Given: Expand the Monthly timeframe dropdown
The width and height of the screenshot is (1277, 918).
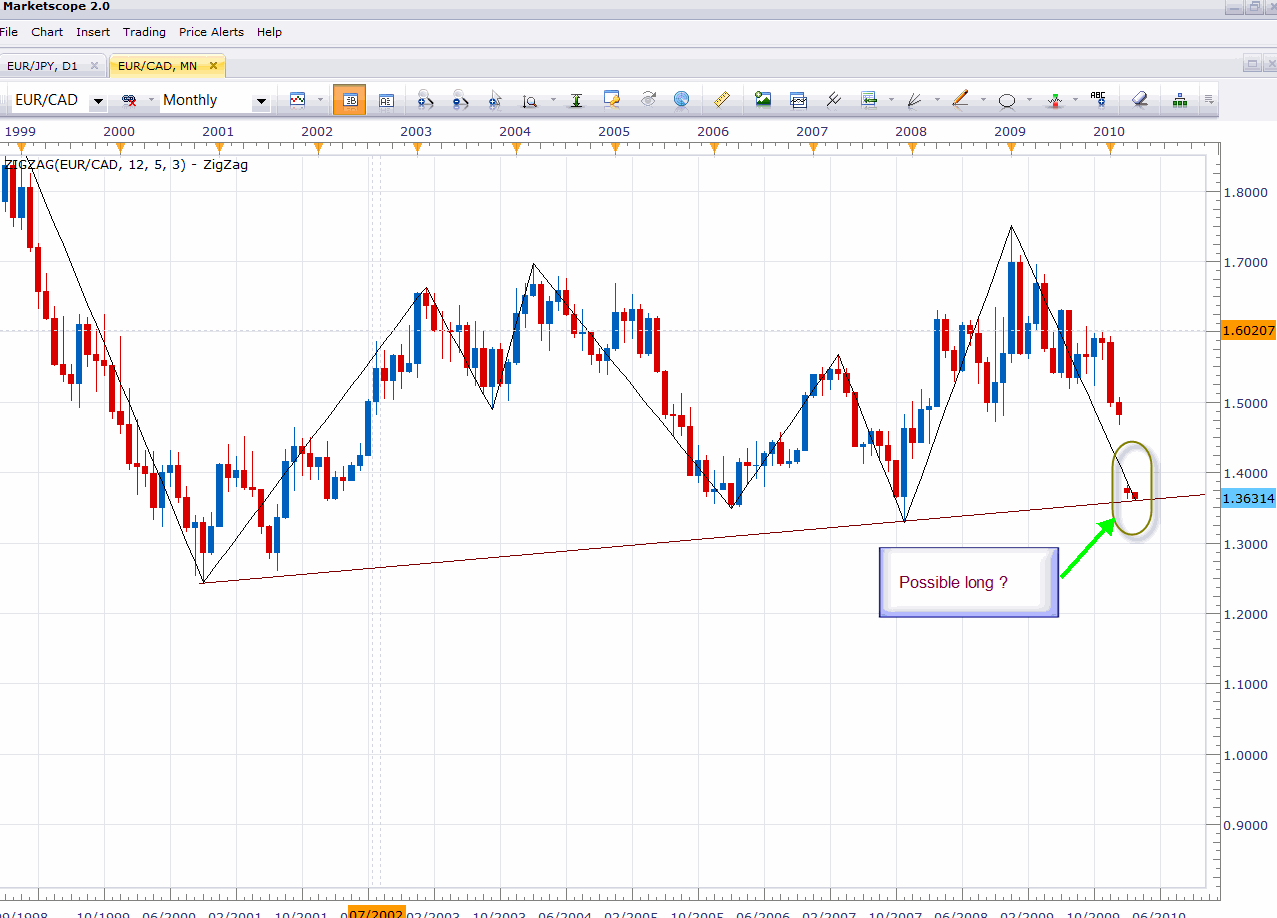Looking at the screenshot, I should pos(261,101).
